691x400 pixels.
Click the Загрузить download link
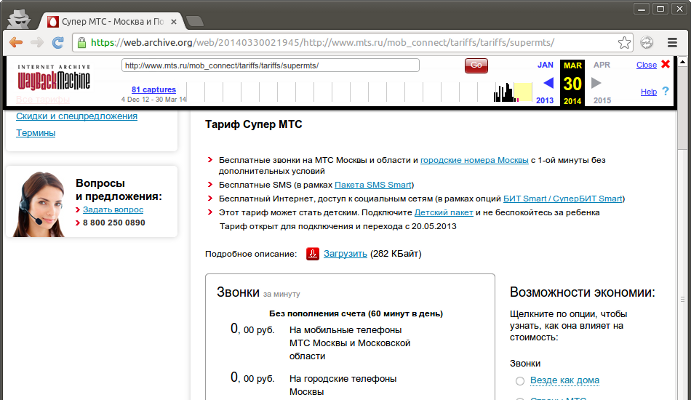click(345, 254)
